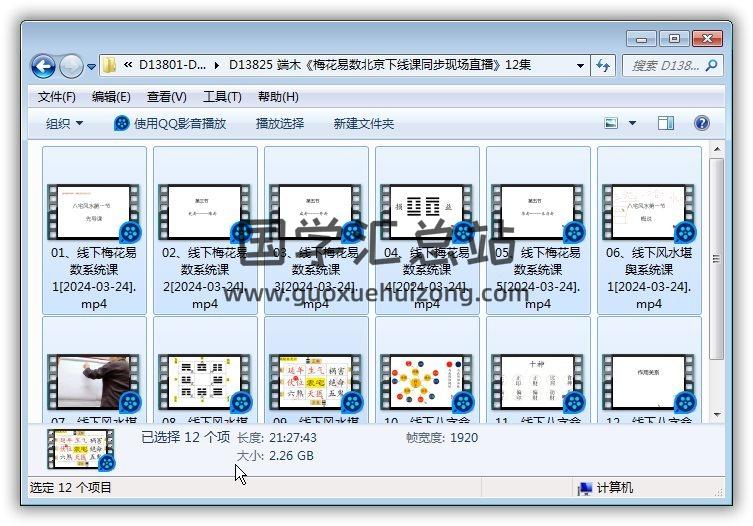Select video 08 trigram grid thumbnail
The image size is (753, 526).
pos(205,383)
